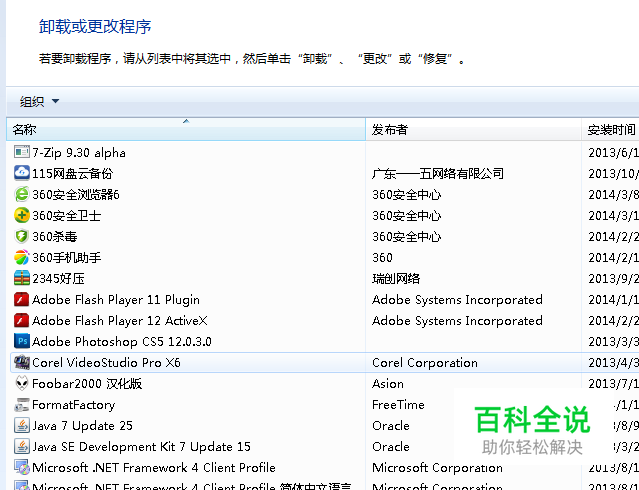Click the Foobar2000 alien icon

click(22, 383)
